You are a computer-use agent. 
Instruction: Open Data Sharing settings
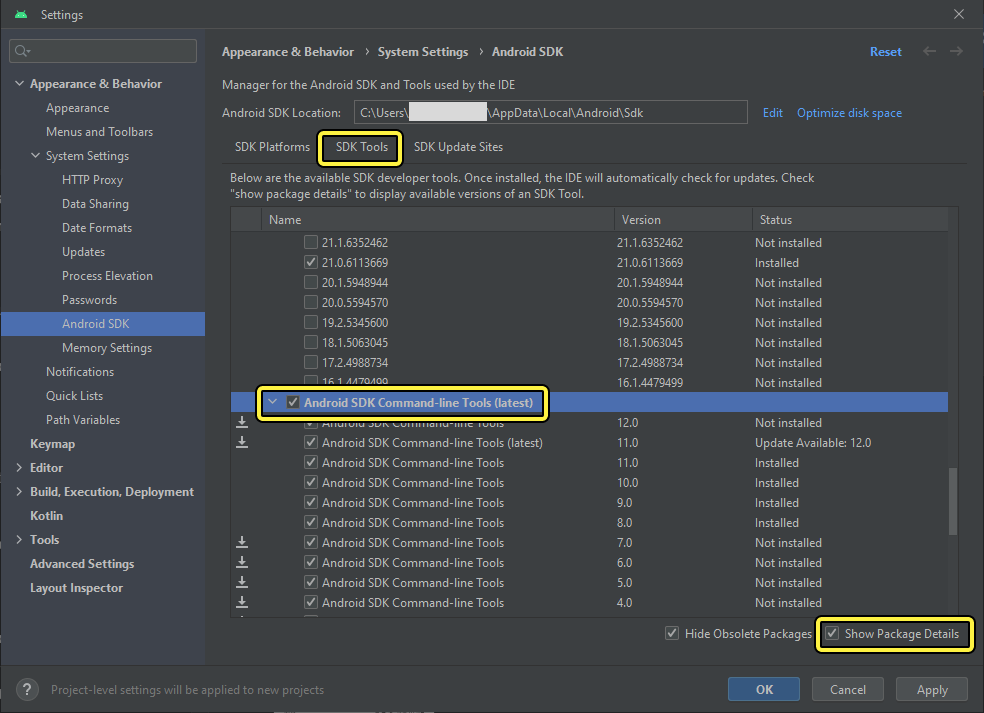tap(95, 204)
